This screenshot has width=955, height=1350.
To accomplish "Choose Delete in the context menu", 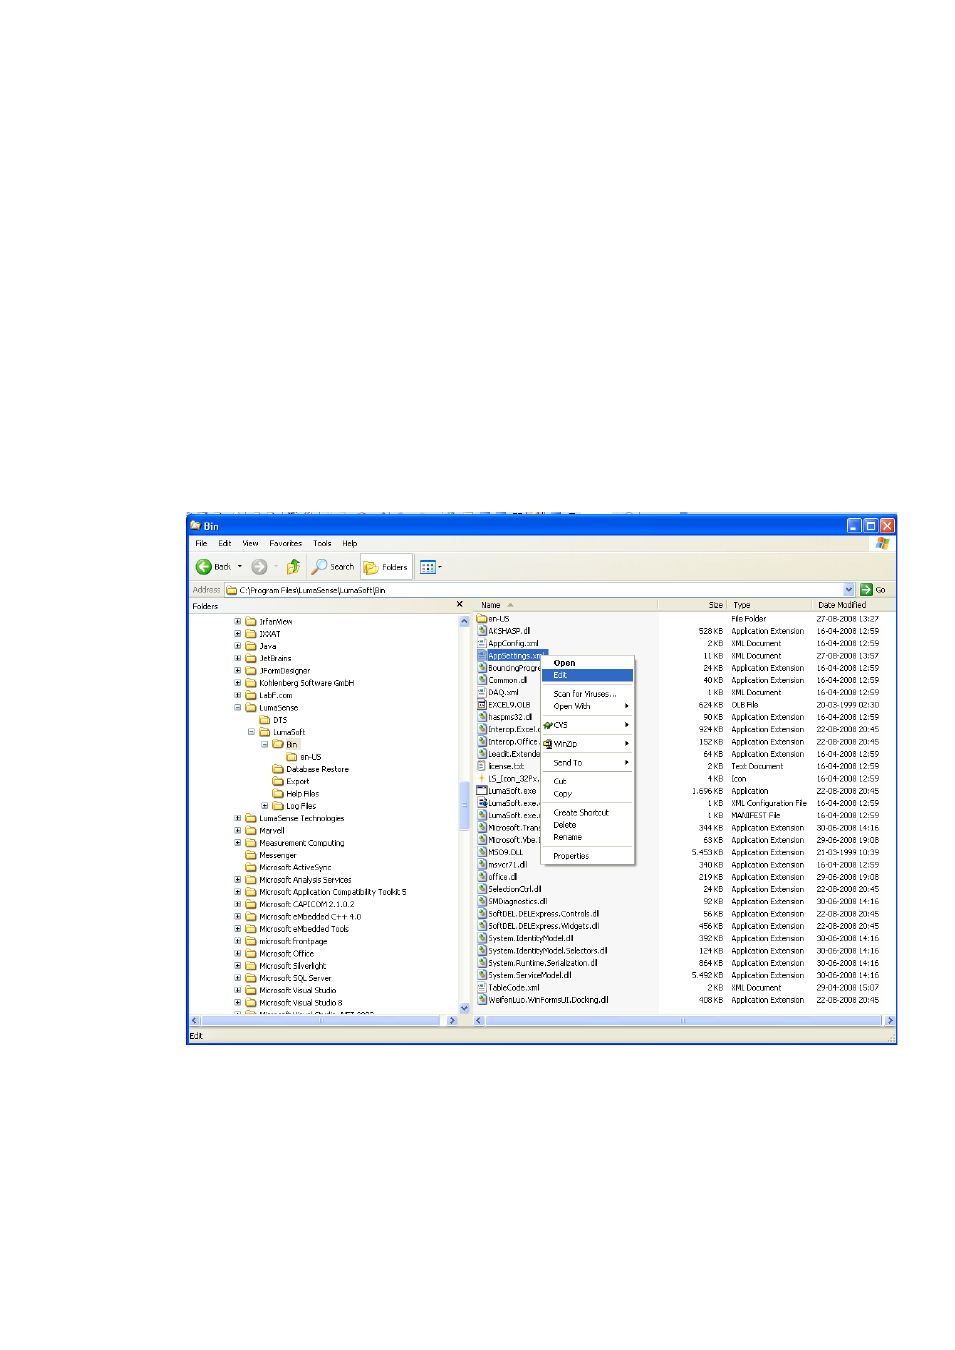I will [x=588, y=825].
